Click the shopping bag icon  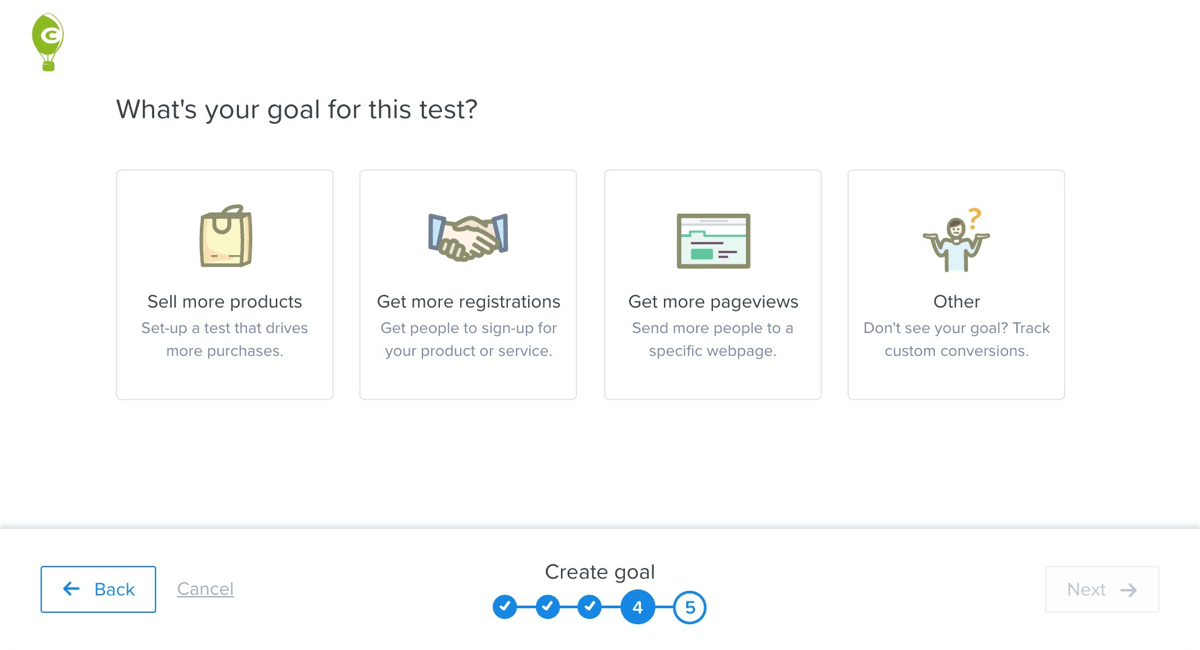[x=225, y=237]
